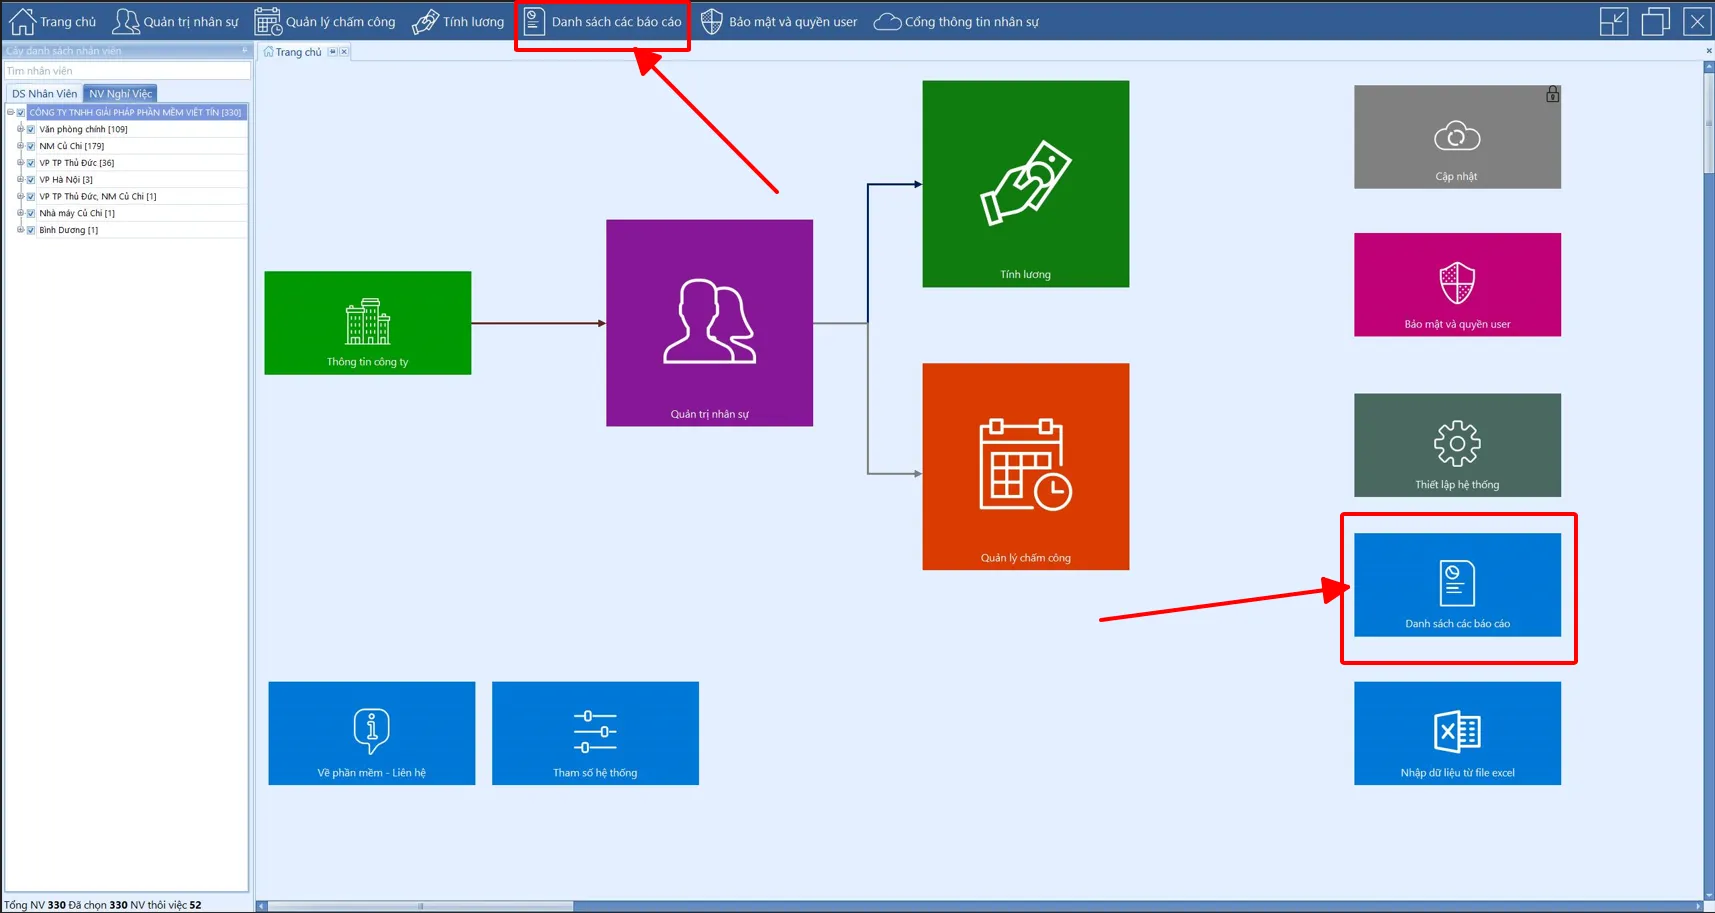This screenshot has height=913, width=1715.
Task: Open the Tham số hệ thống tile
Action: click(595, 733)
